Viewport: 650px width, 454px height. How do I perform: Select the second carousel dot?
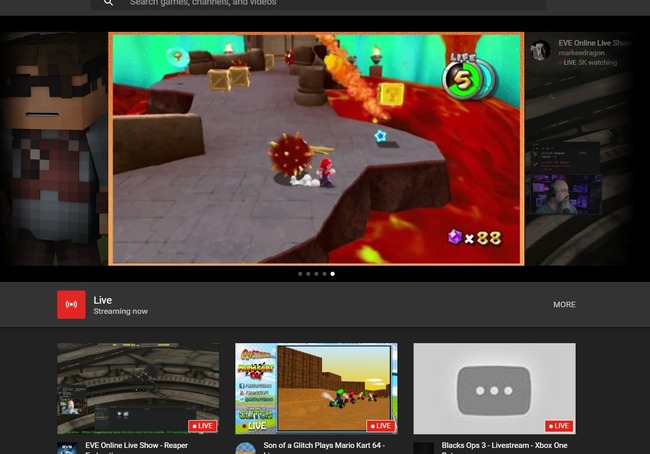click(308, 274)
